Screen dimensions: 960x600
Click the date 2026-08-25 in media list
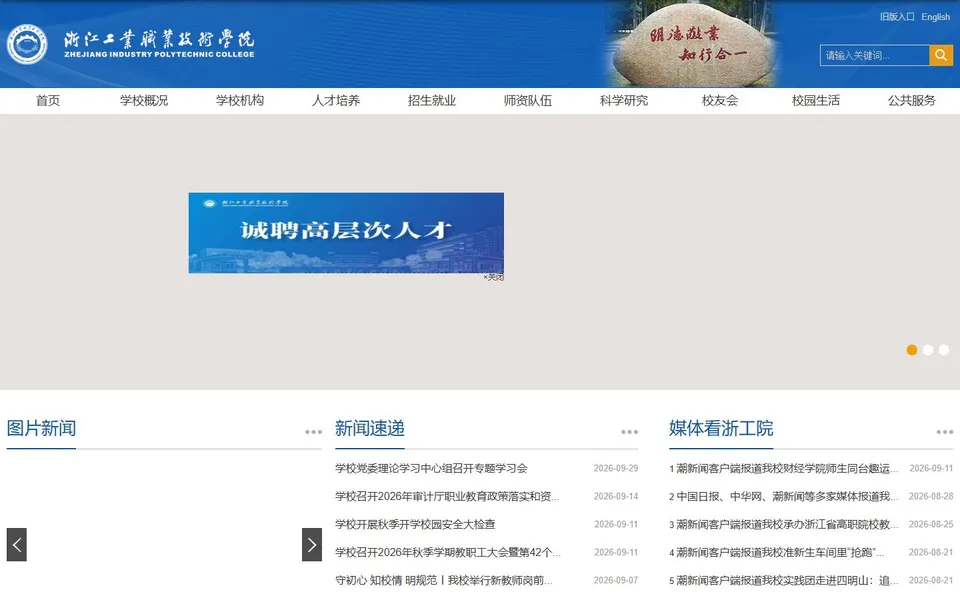pyautogui.click(x=931, y=524)
